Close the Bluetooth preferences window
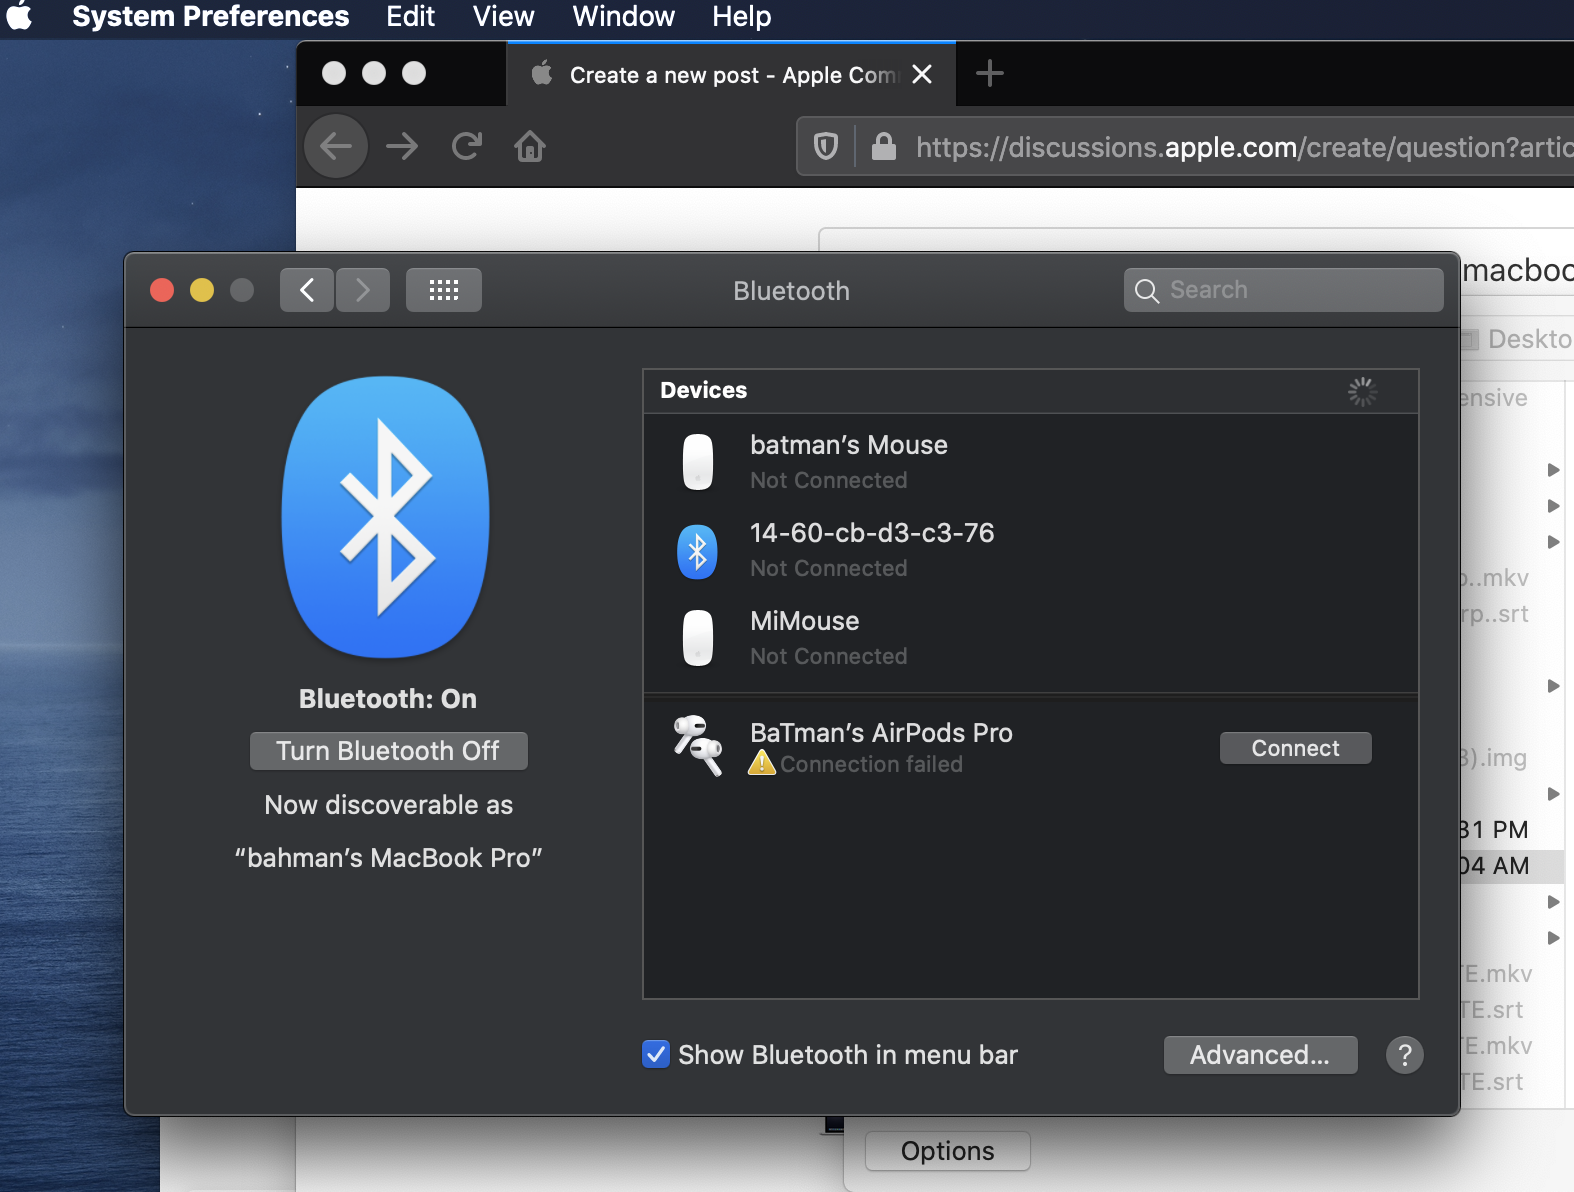The image size is (1574, 1192). (162, 290)
